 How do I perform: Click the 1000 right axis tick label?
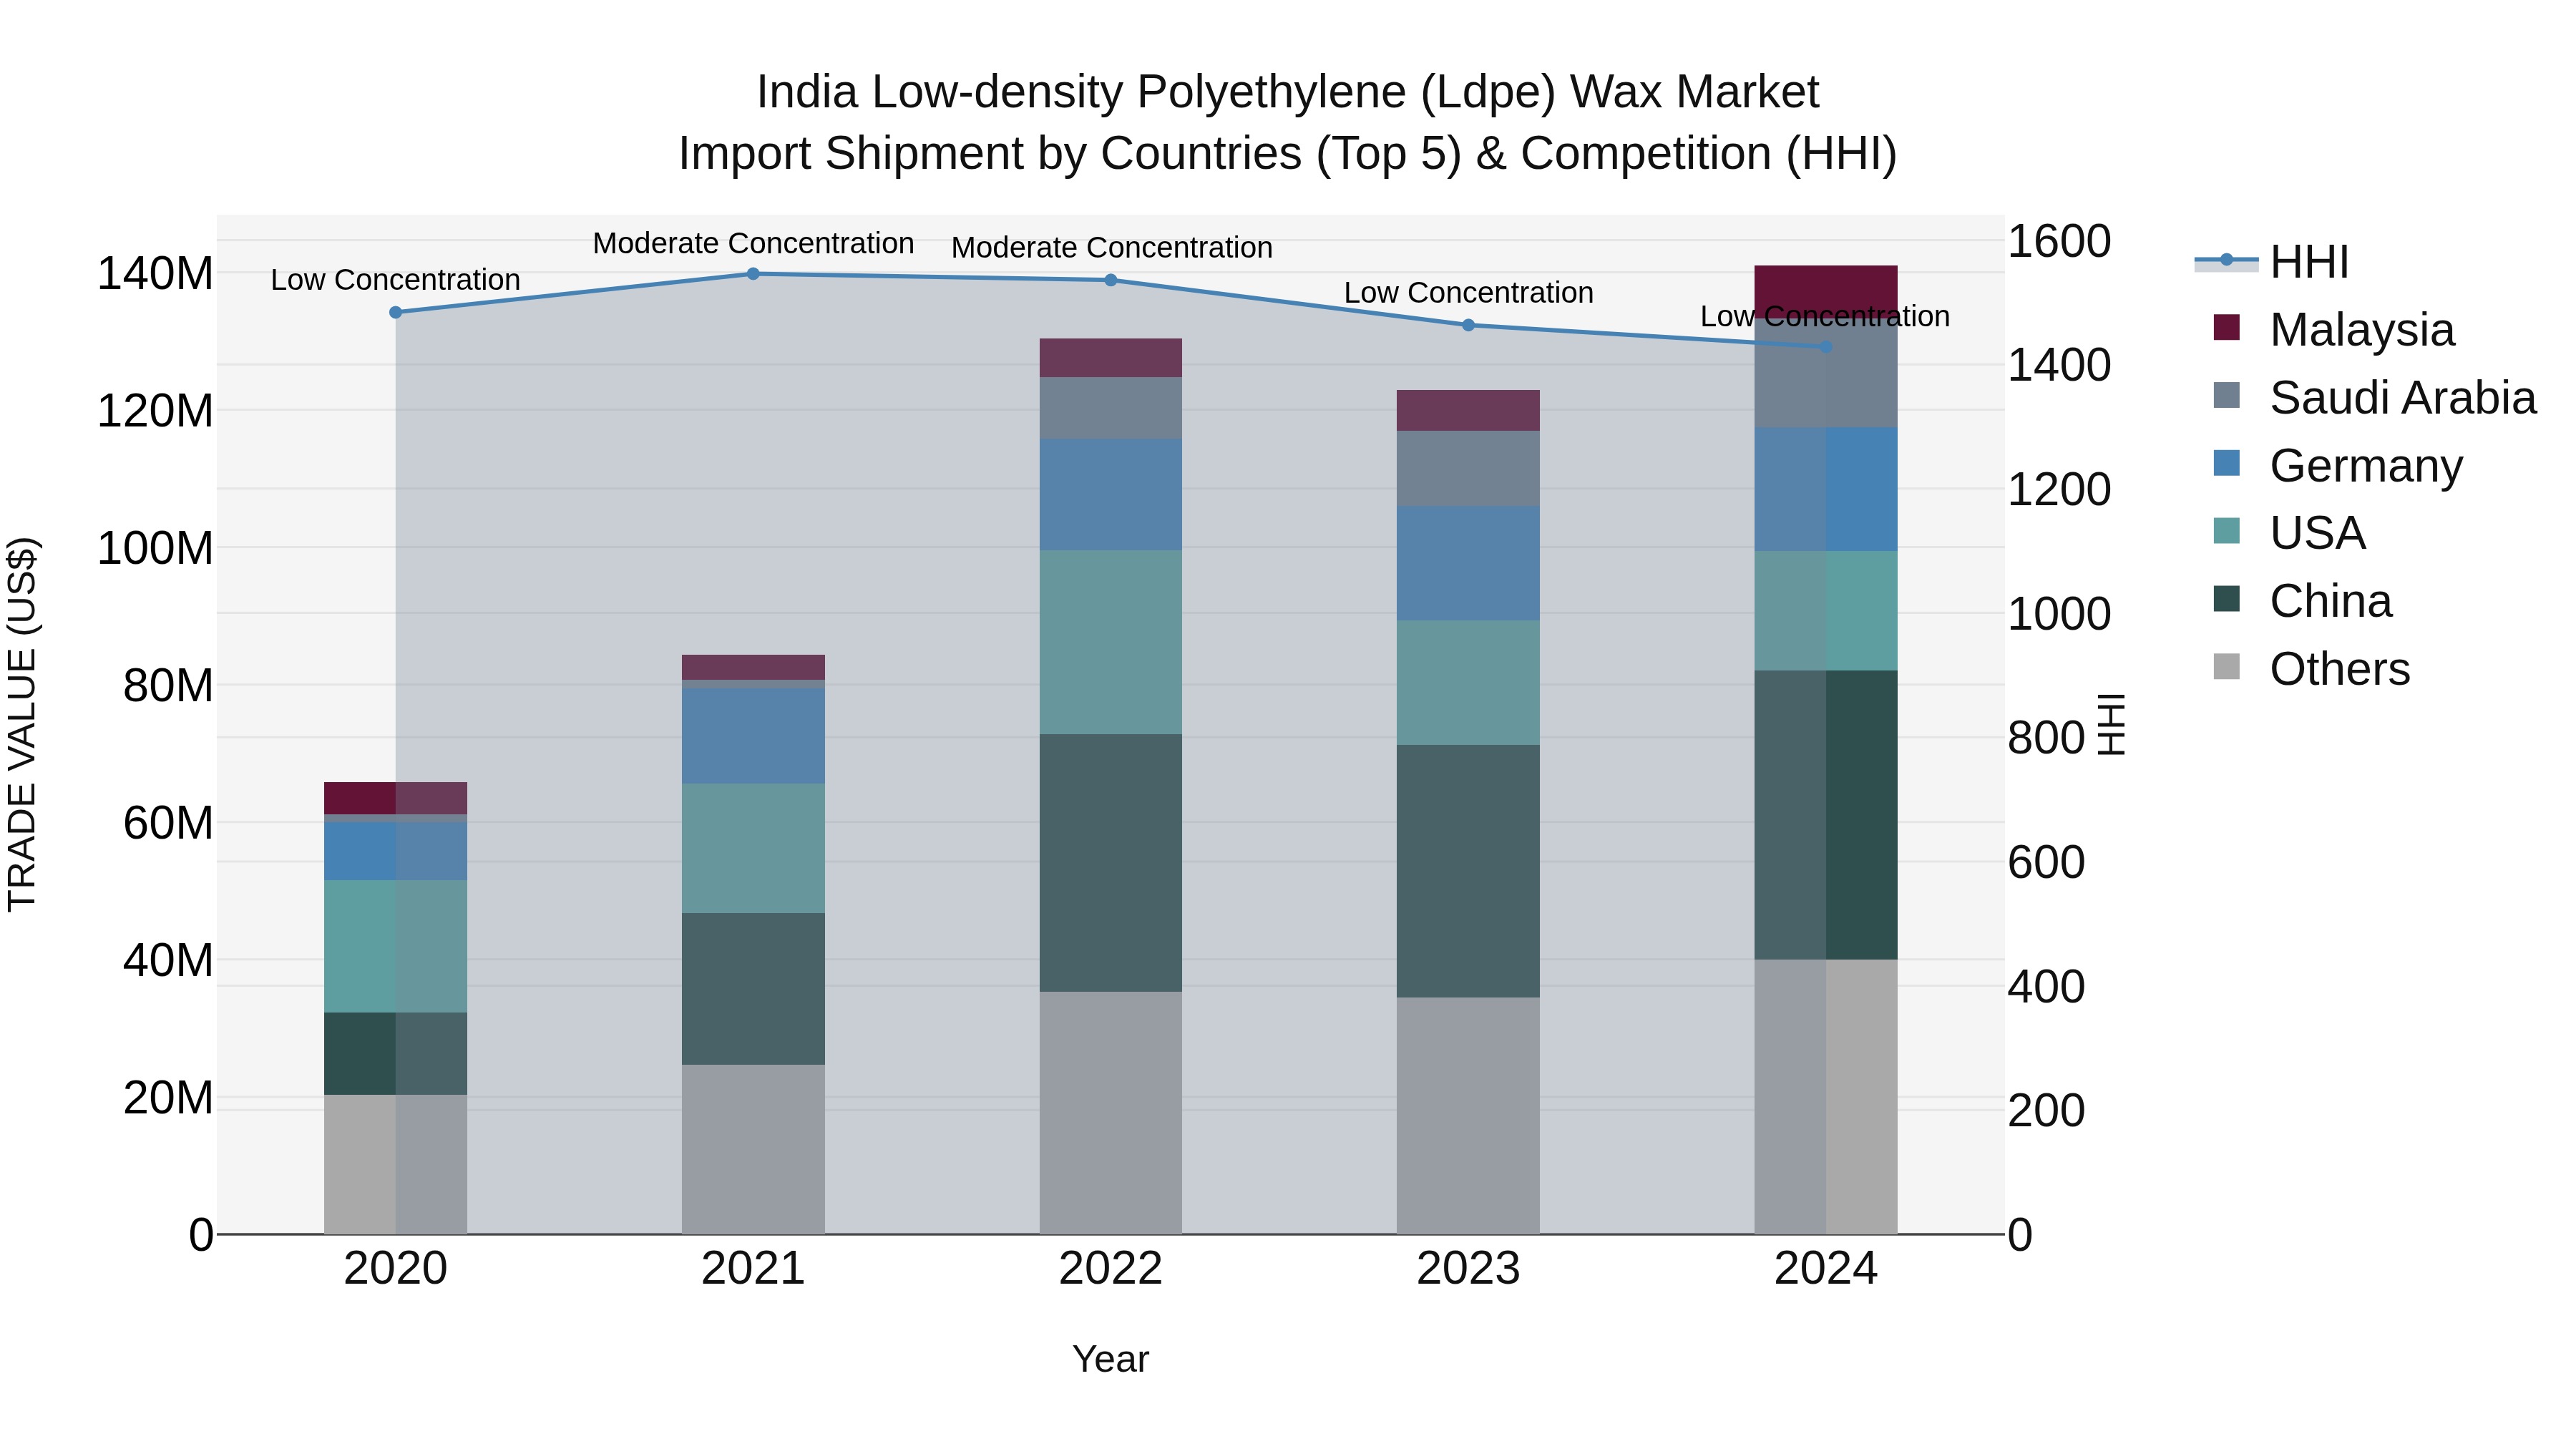tap(2060, 614)
